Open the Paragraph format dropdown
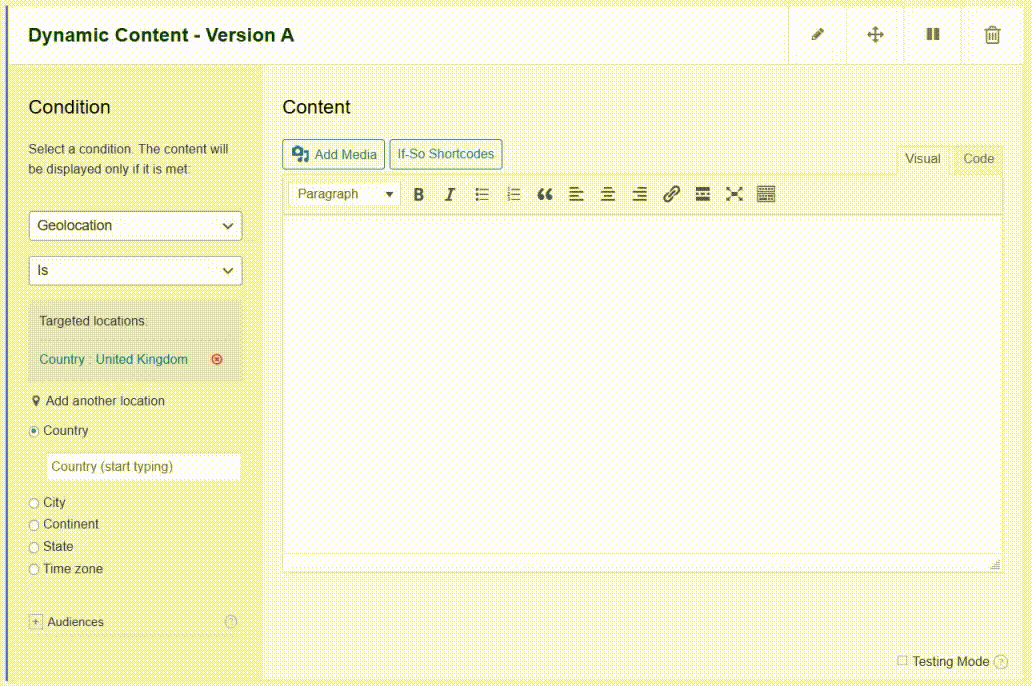The width and height of the screenshot is (1032, 686). 344,194
